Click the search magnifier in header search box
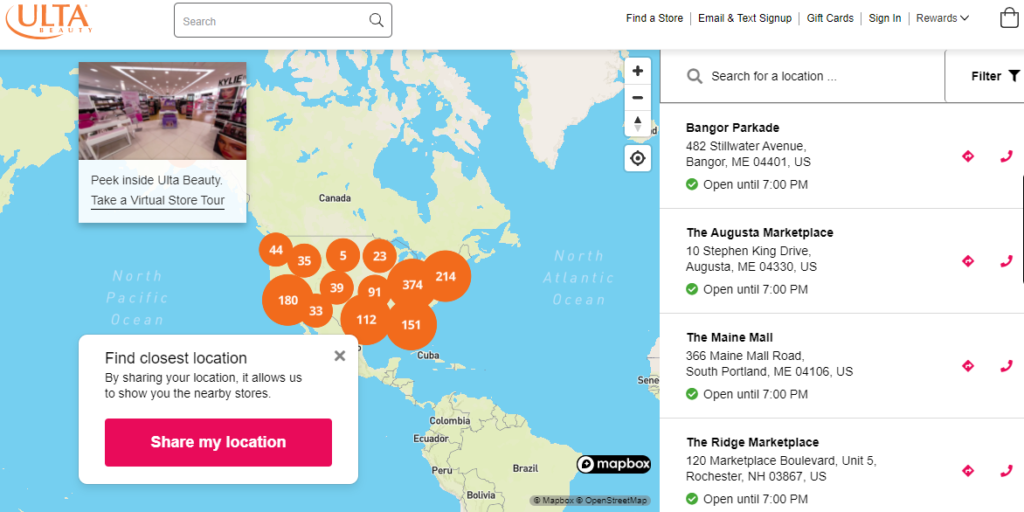Screen dimensions: 1024x512 pos(376,20)
